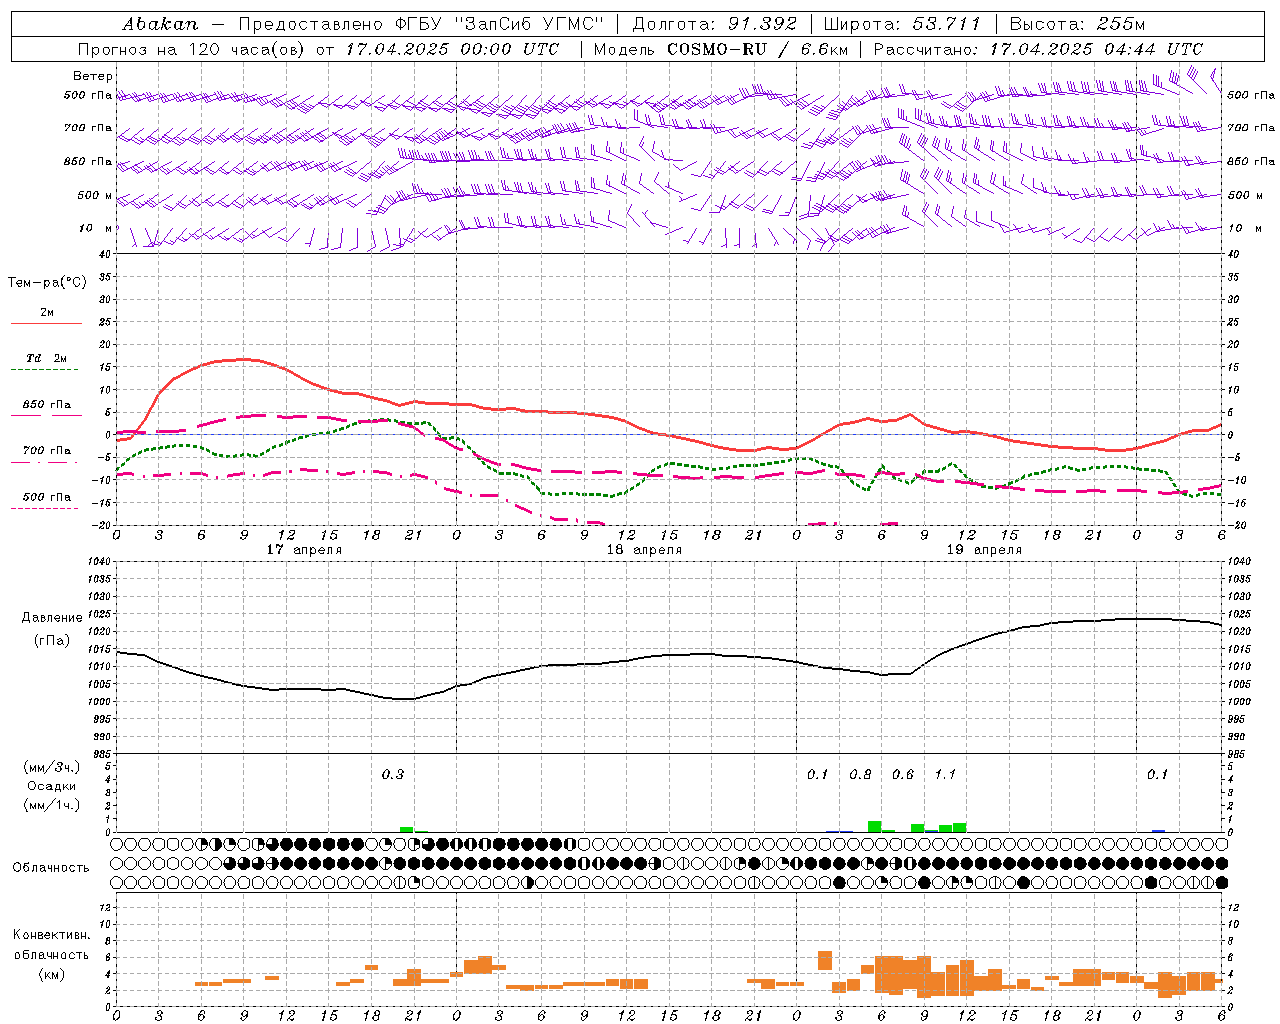This screenshot has height=1024, width=1280.
Task: Click the 'Широта: 53.711' latitude value
Action: tap(903, 24)
